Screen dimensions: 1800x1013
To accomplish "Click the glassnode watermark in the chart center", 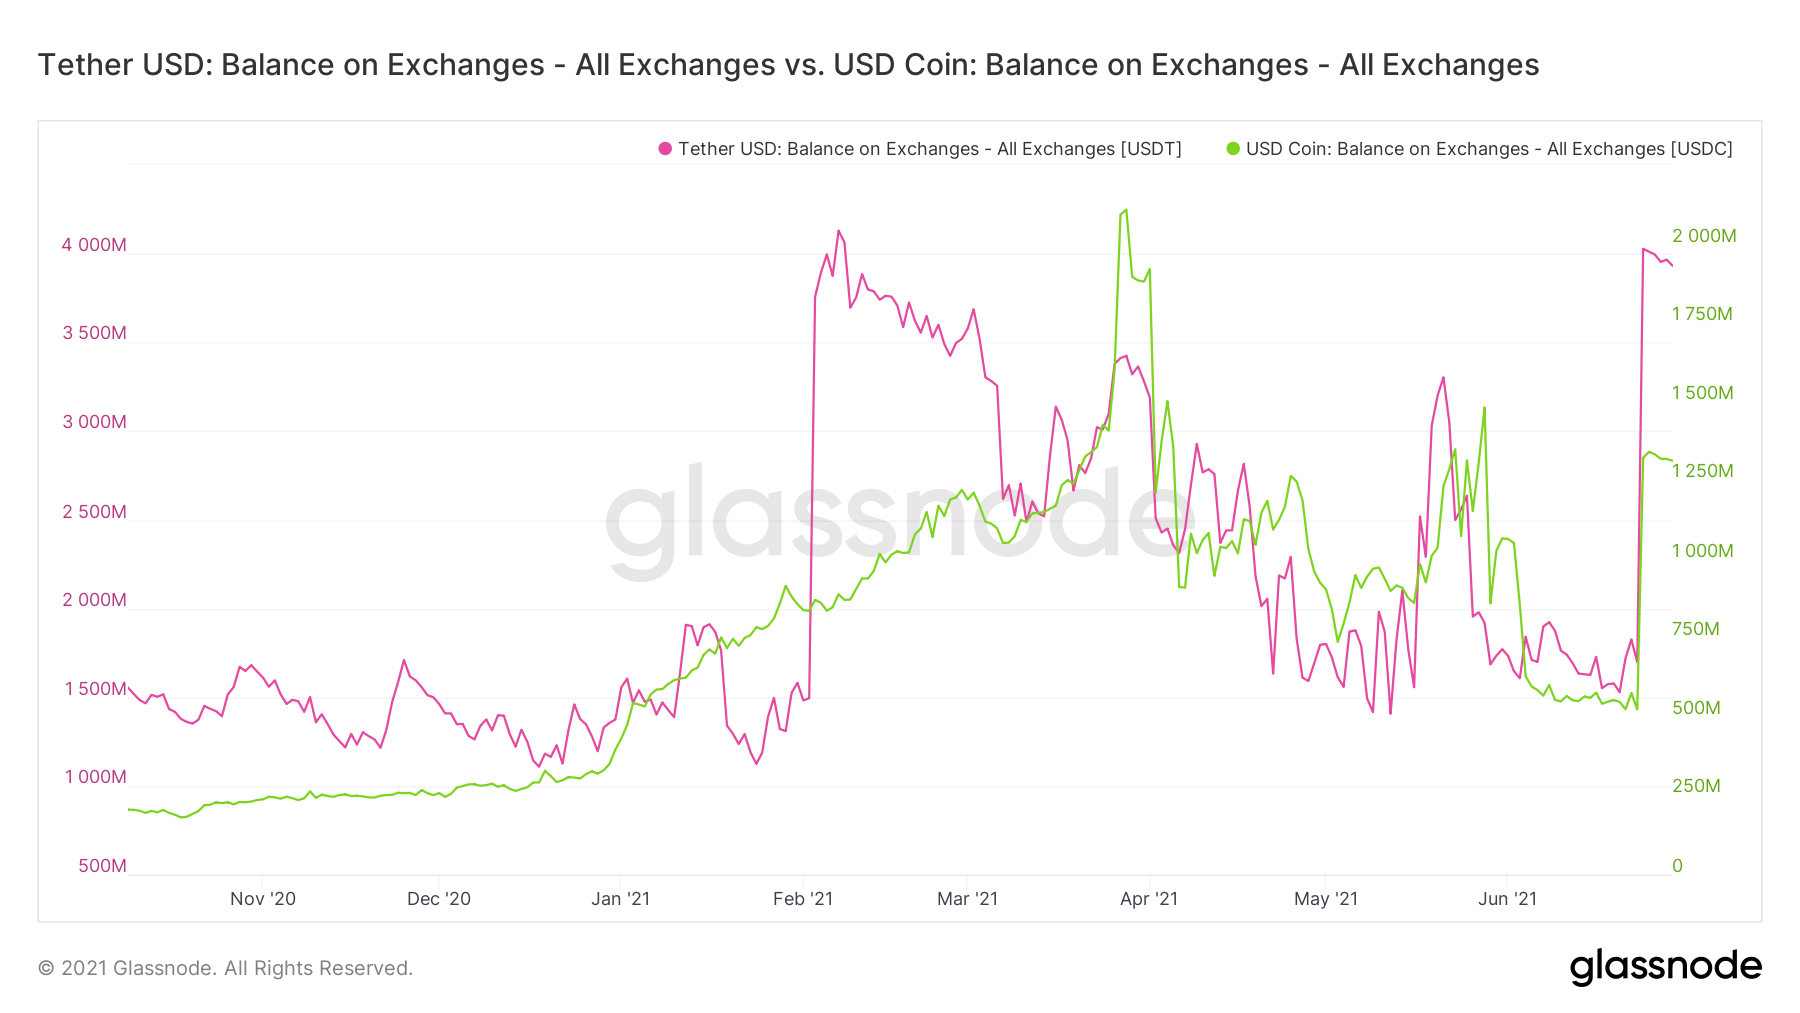I will 900,520.
